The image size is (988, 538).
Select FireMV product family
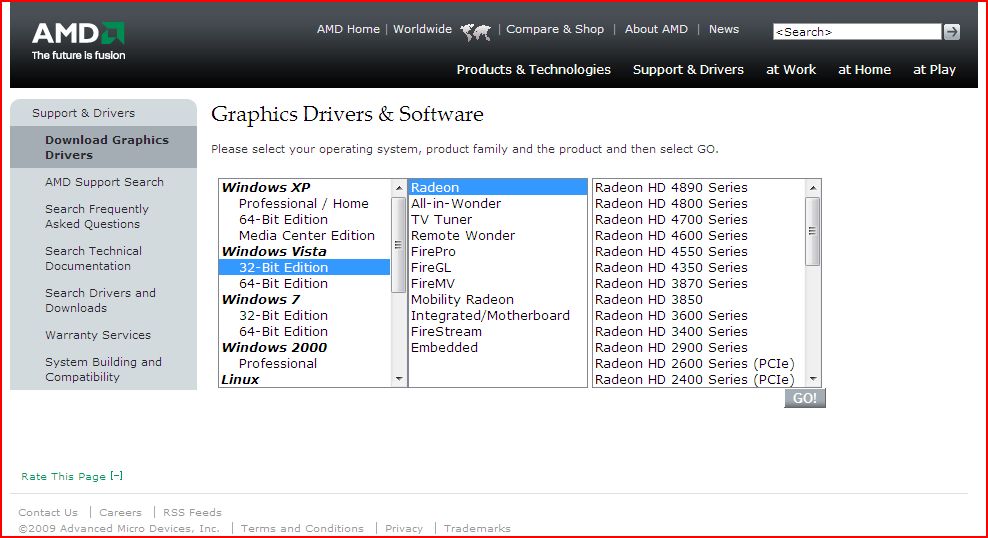coord(498,283)
